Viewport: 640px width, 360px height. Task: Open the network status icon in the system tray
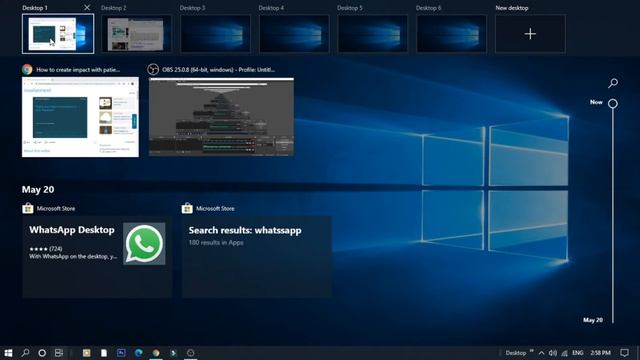[564, 353]
